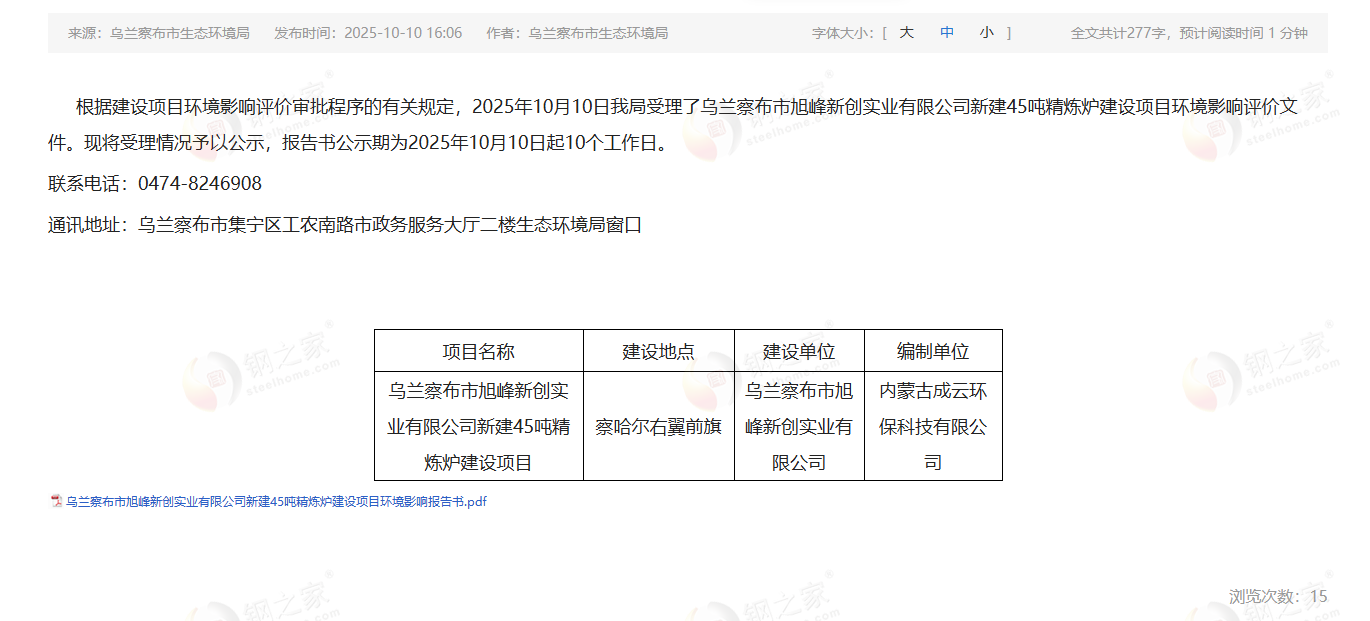This screenshot has width=1370, height=621.
Task: Click the project name cell in table body
Action: (478, 427)
